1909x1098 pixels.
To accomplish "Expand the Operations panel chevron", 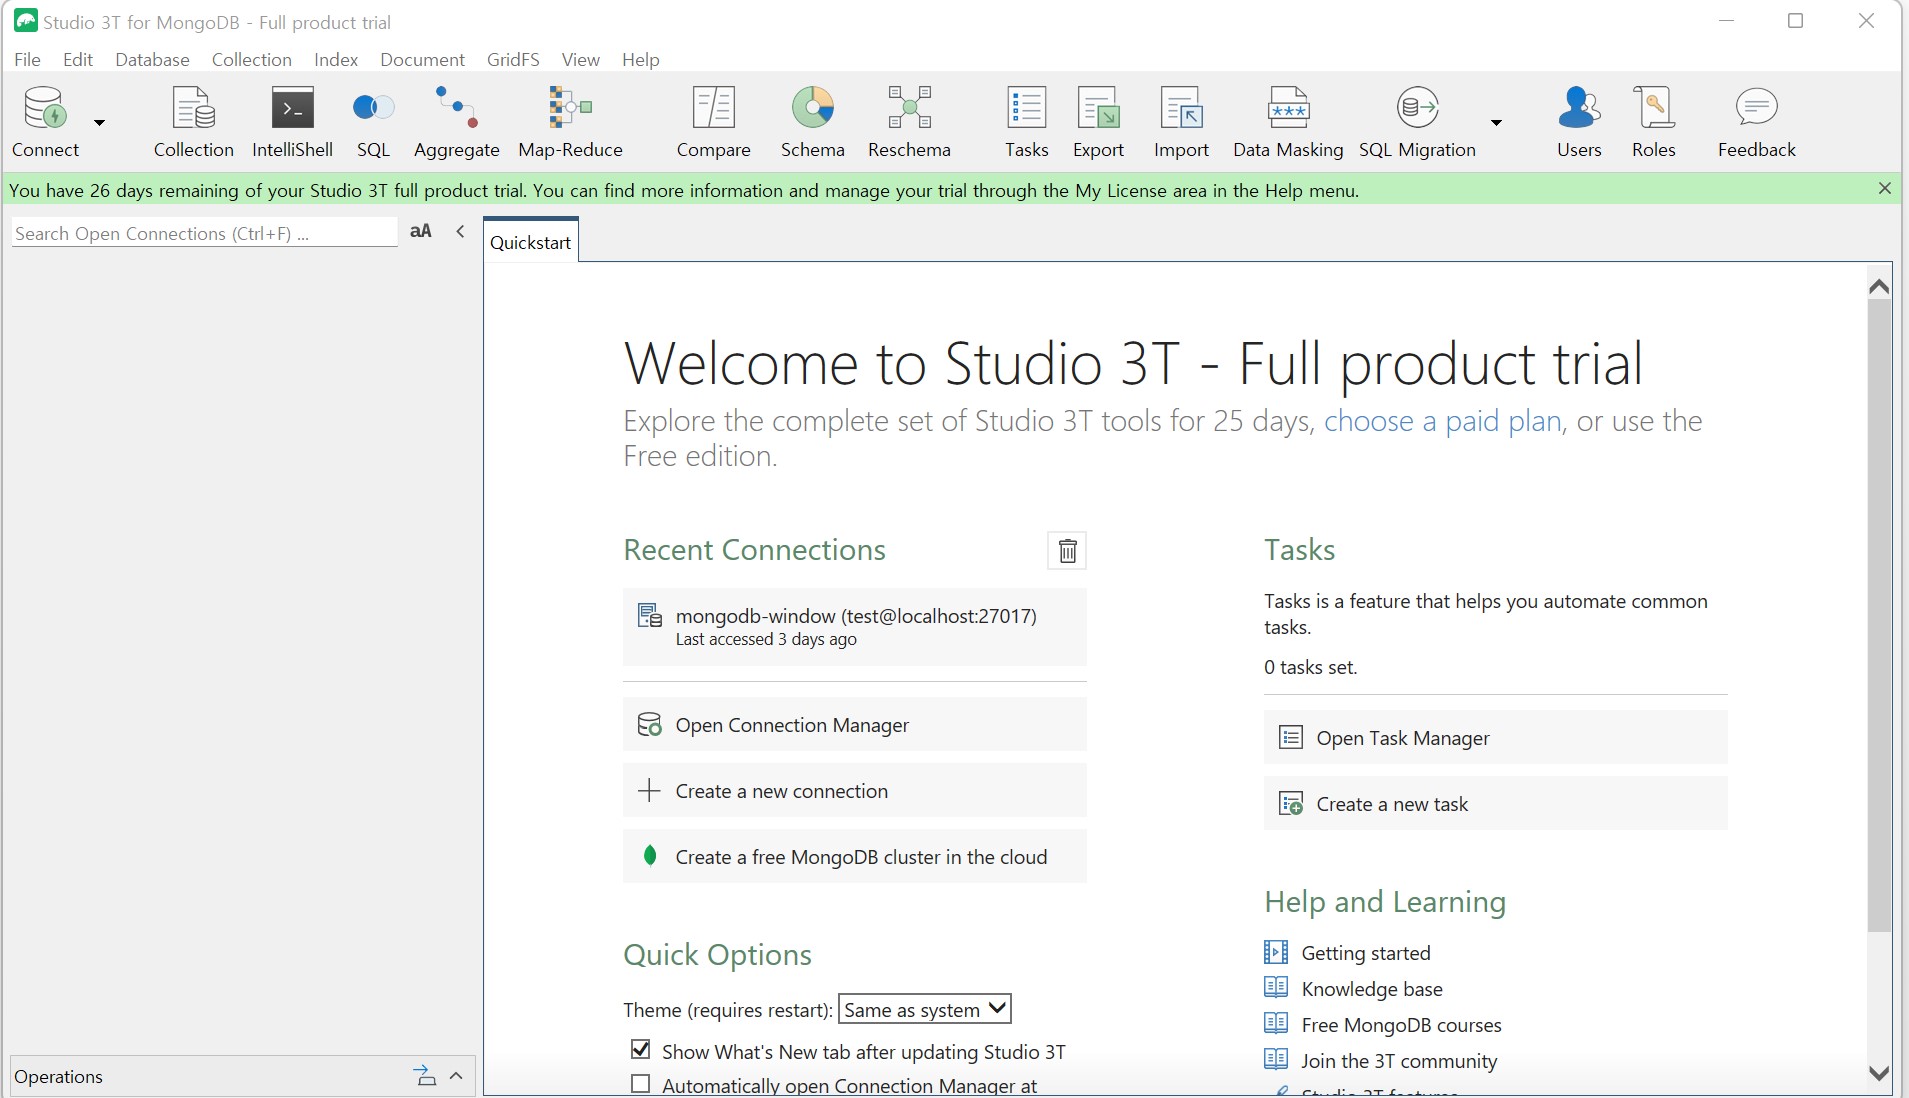I will point(456,1076).
